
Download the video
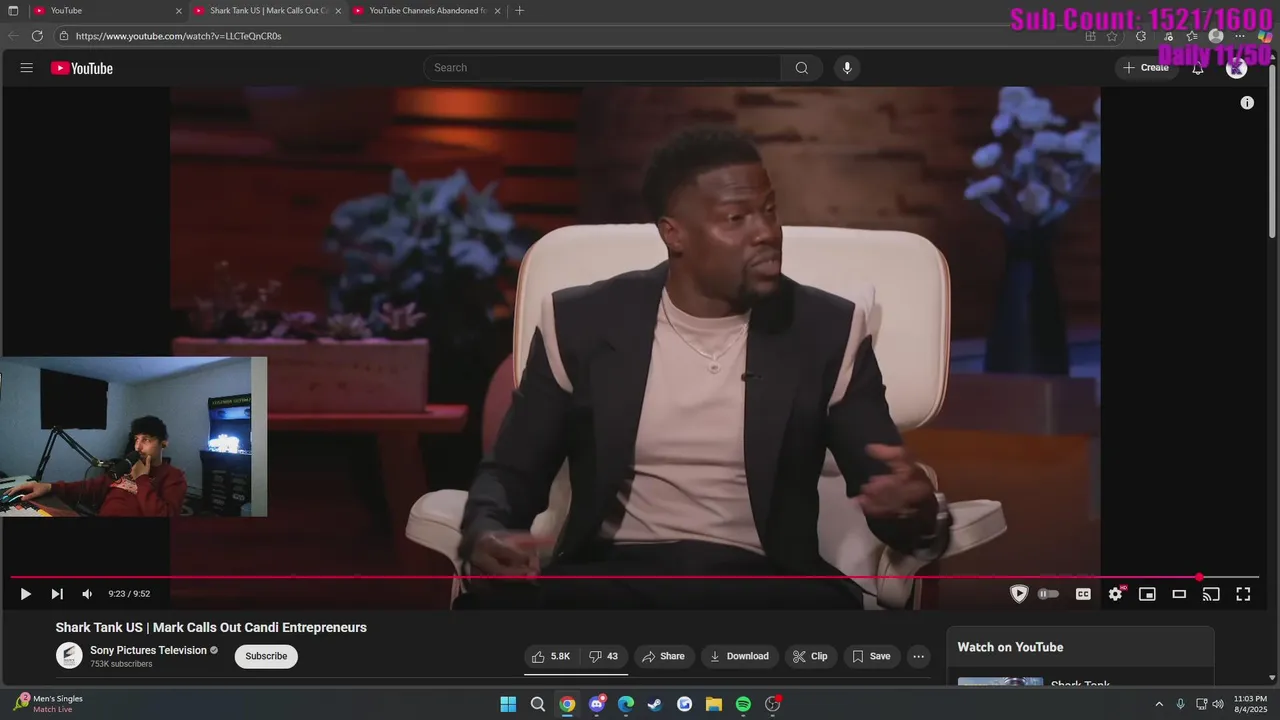point(739,656)
